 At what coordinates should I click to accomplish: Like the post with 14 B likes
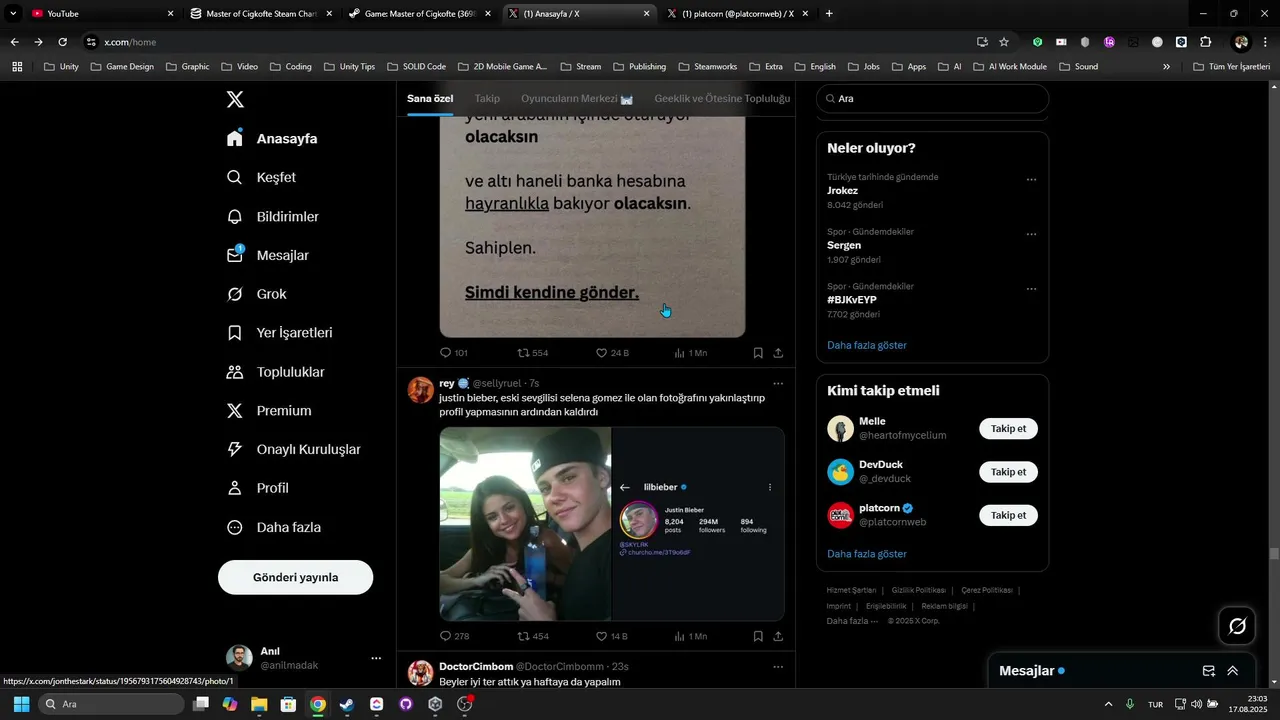602,636
